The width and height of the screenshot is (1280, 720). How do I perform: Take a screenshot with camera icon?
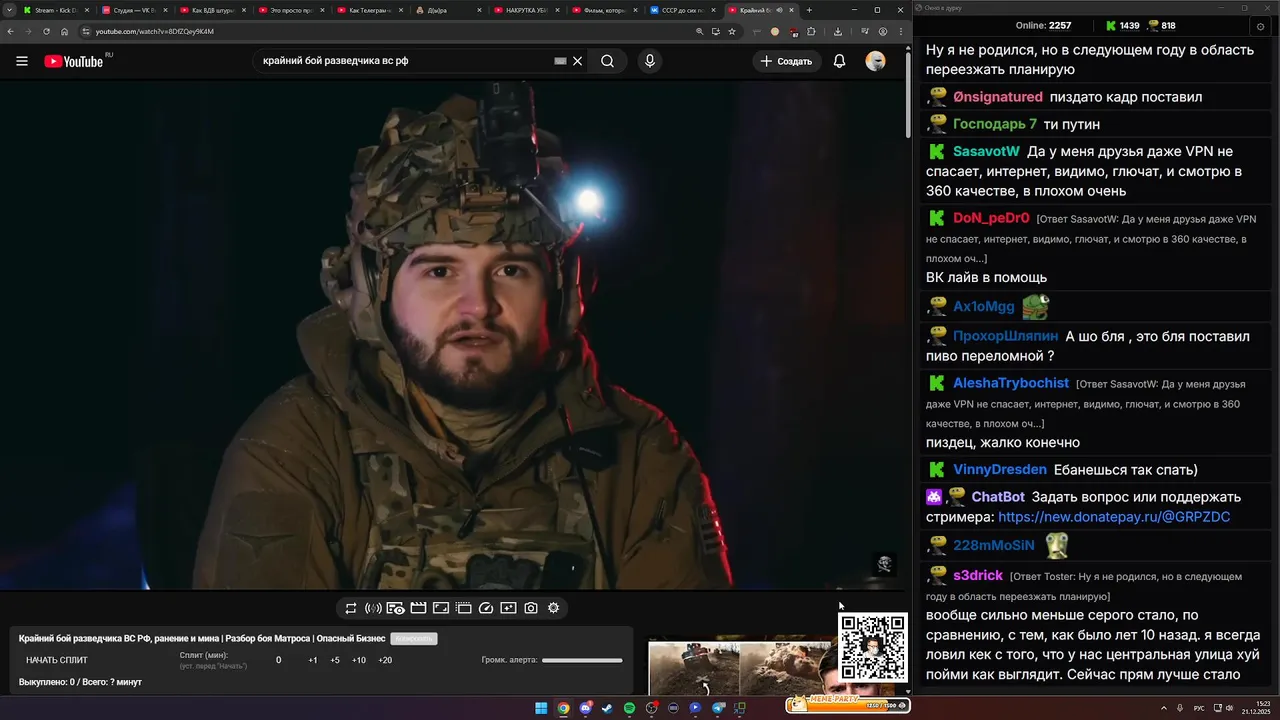pyautogui.click(x=531, y=608)
